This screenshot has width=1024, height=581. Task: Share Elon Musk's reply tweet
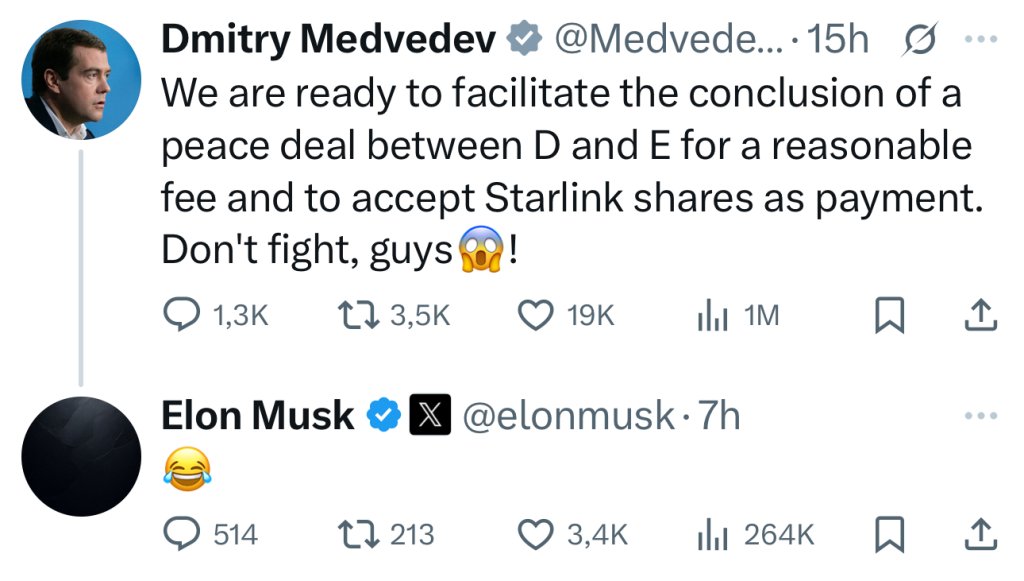(981, 535)
